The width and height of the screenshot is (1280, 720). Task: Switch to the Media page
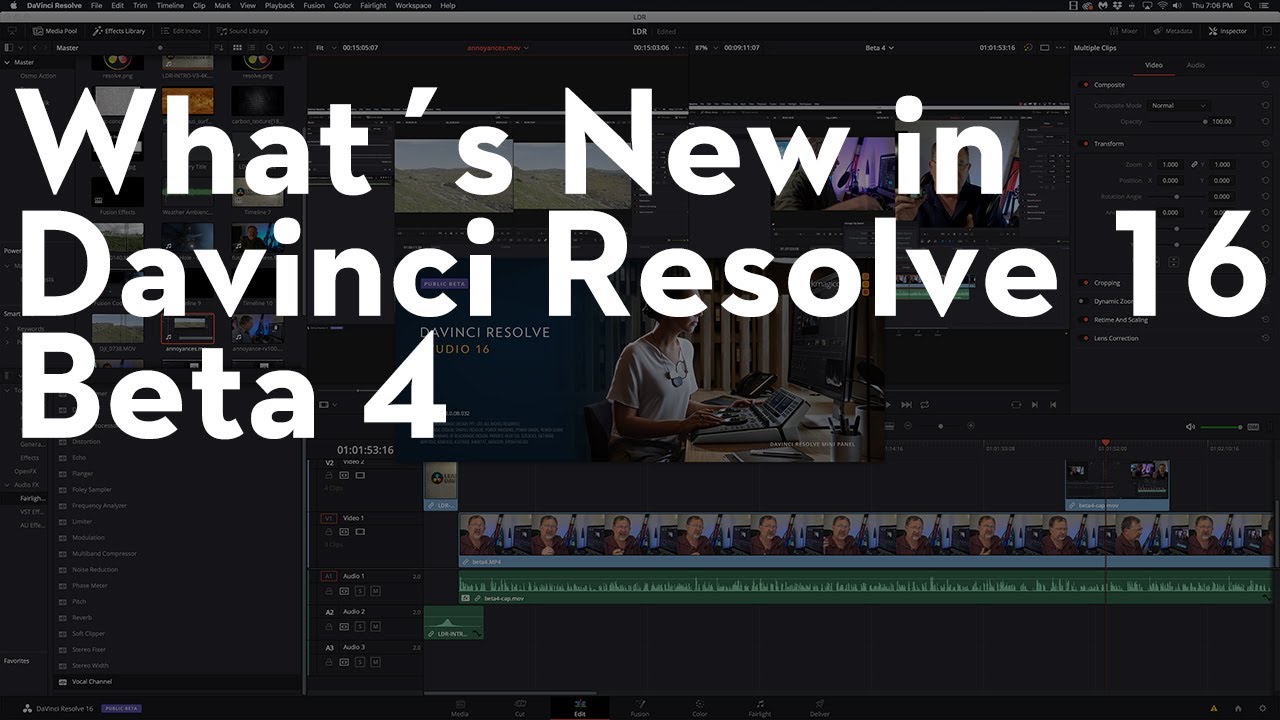tap(459, 708)
